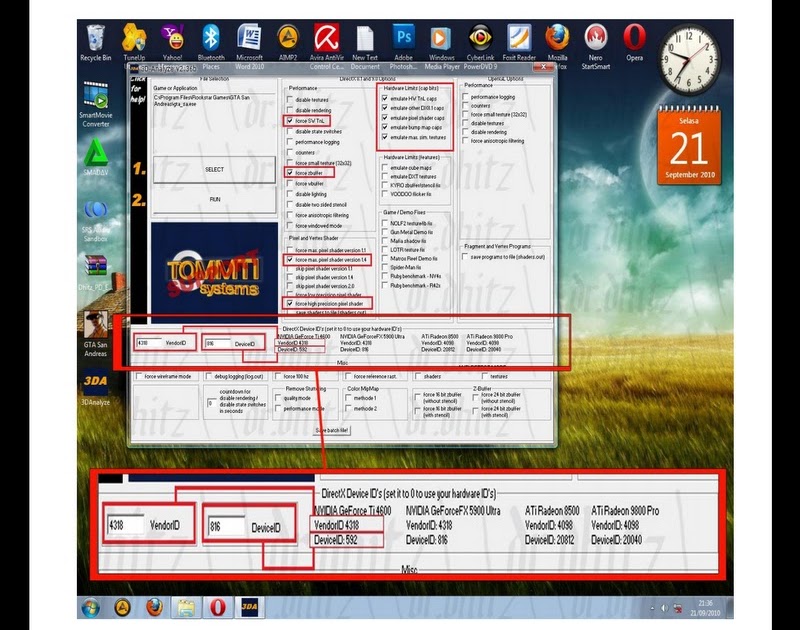This screenshot has height=630, width=800.
Task: Open Avira AntiVir Control Center icon
Action: tap(327, 46)
